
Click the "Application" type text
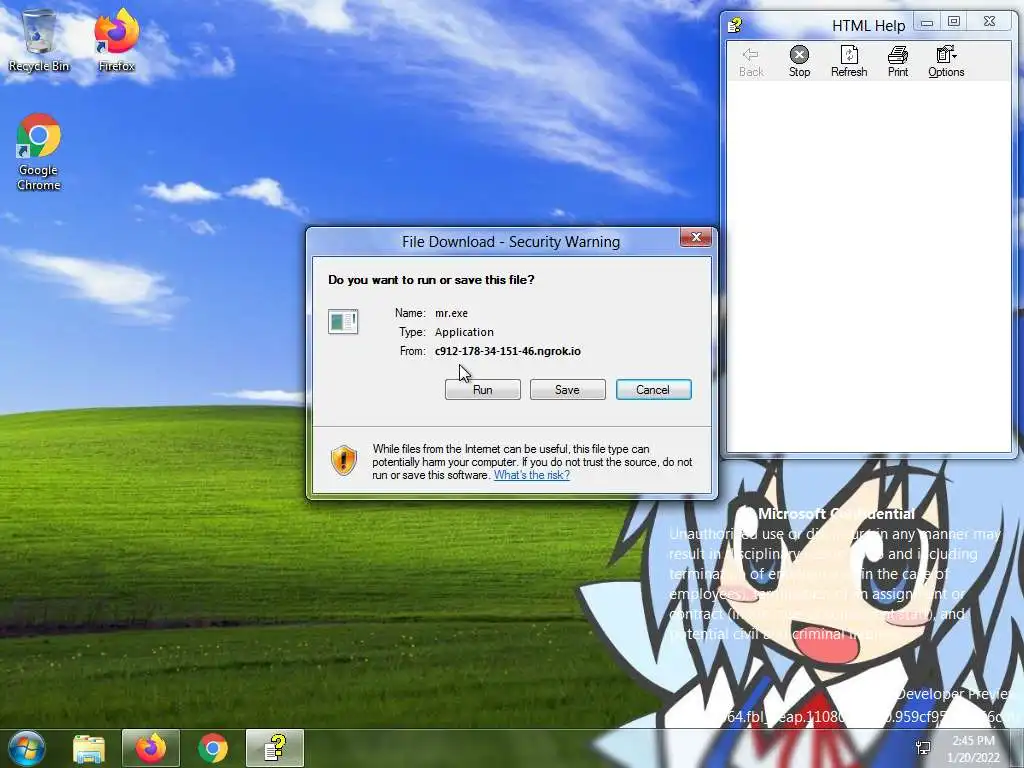(x=464, y=332)
